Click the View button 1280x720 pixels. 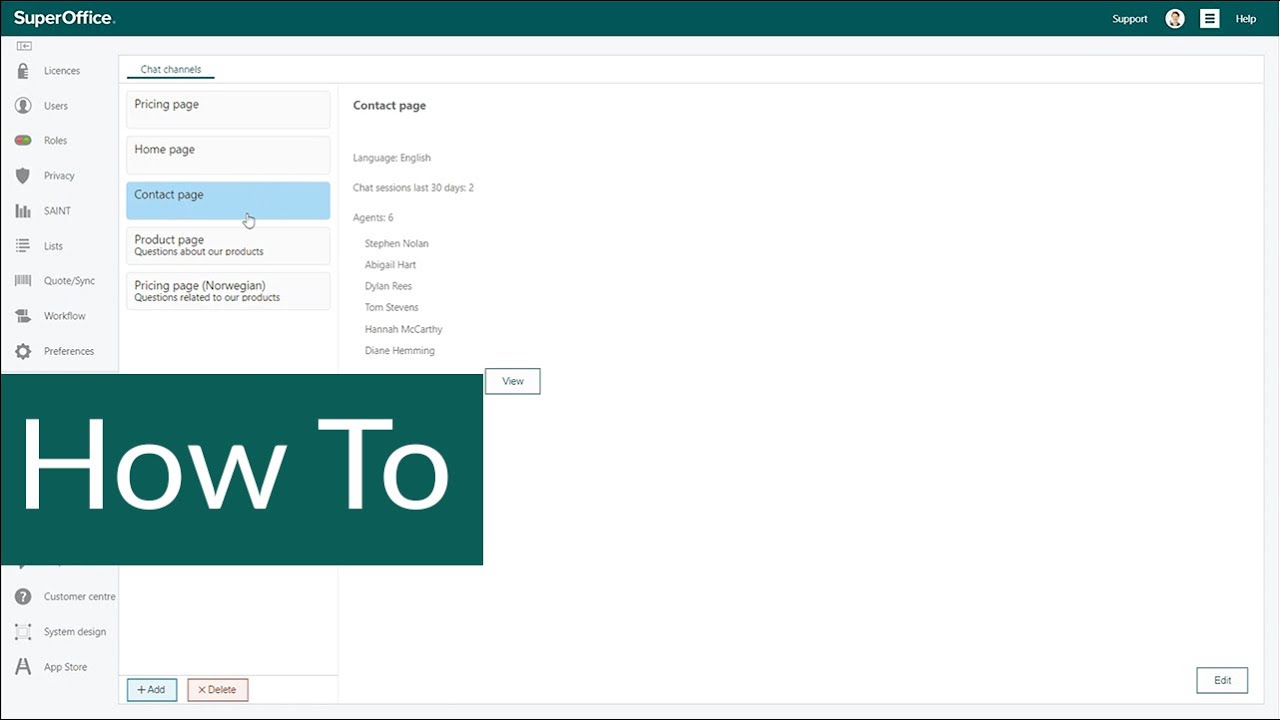(x=513, y=381)
